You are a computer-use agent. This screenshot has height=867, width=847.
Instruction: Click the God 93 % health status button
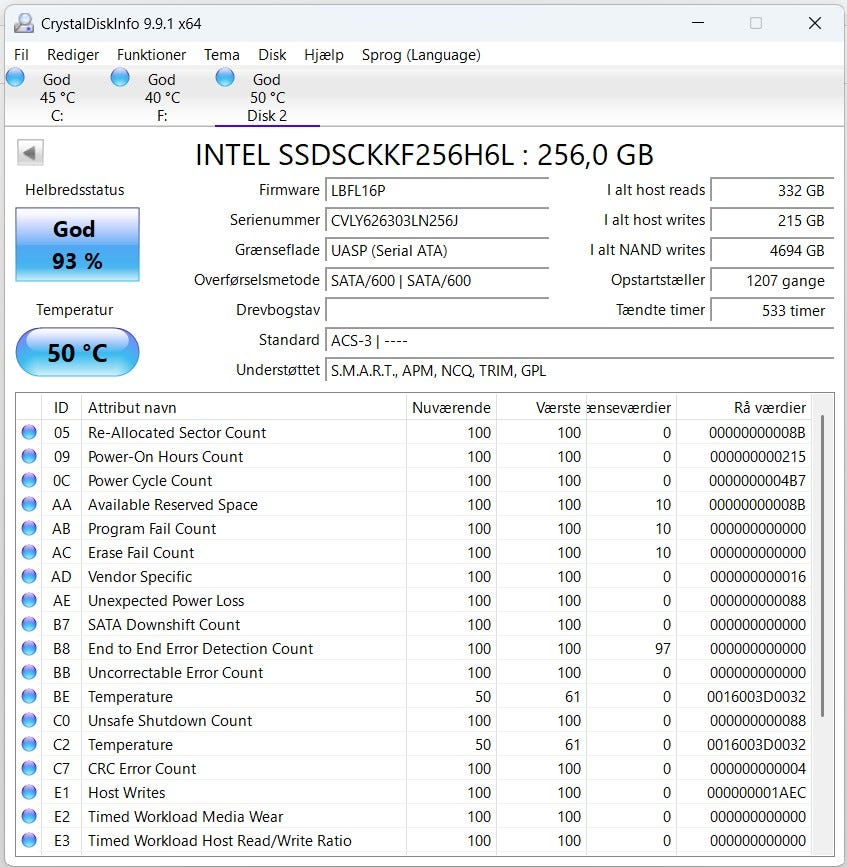[x=77, y=244]
